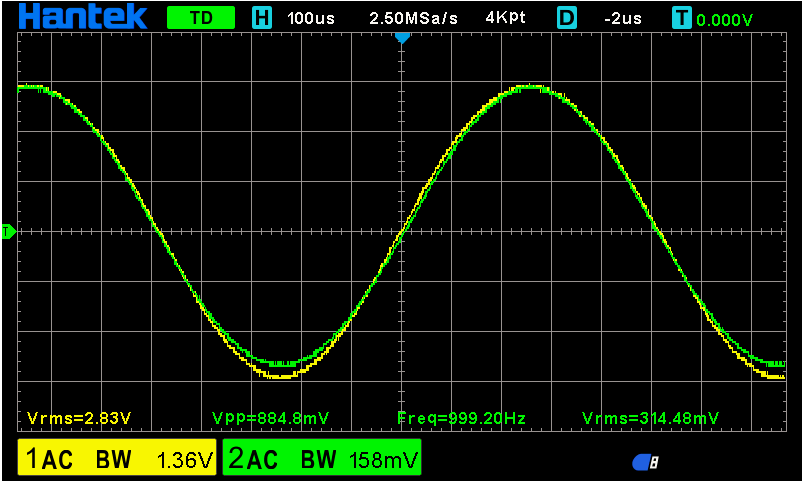Click channel 2 scale value 158mV
This screenshot has height=484, width=805.
384,460
